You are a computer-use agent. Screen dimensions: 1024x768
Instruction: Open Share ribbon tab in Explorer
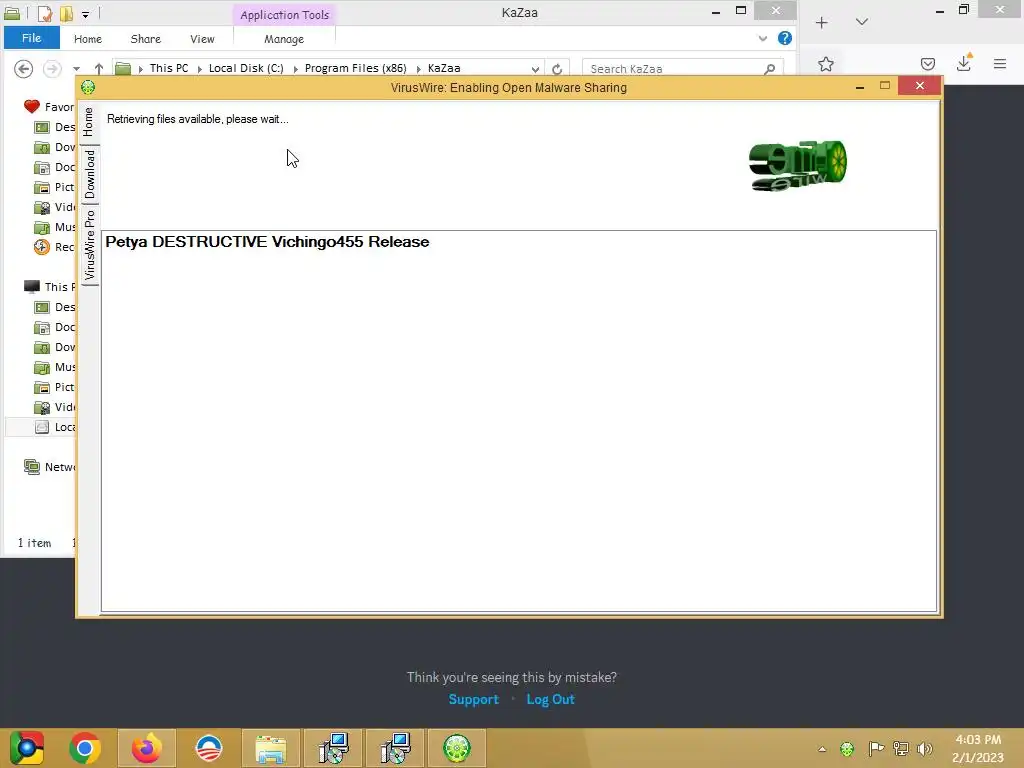tap(146, 39)
